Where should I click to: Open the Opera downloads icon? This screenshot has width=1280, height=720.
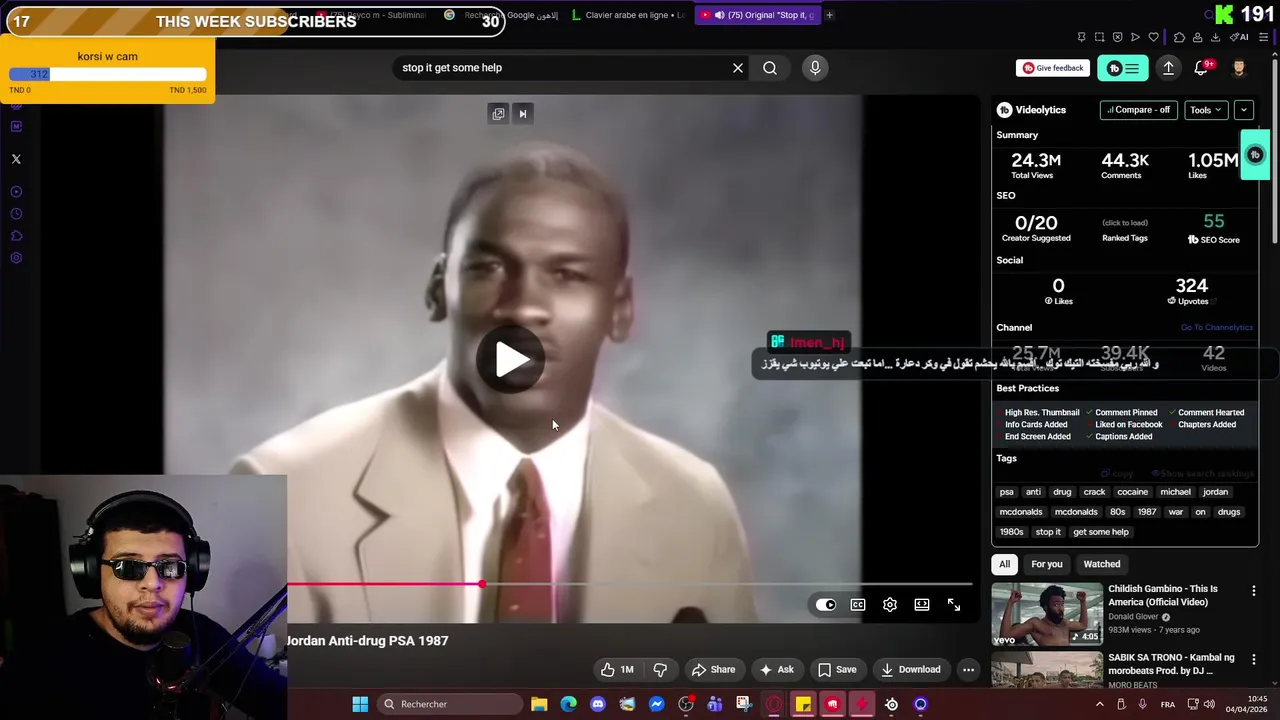coord(1215,37)
